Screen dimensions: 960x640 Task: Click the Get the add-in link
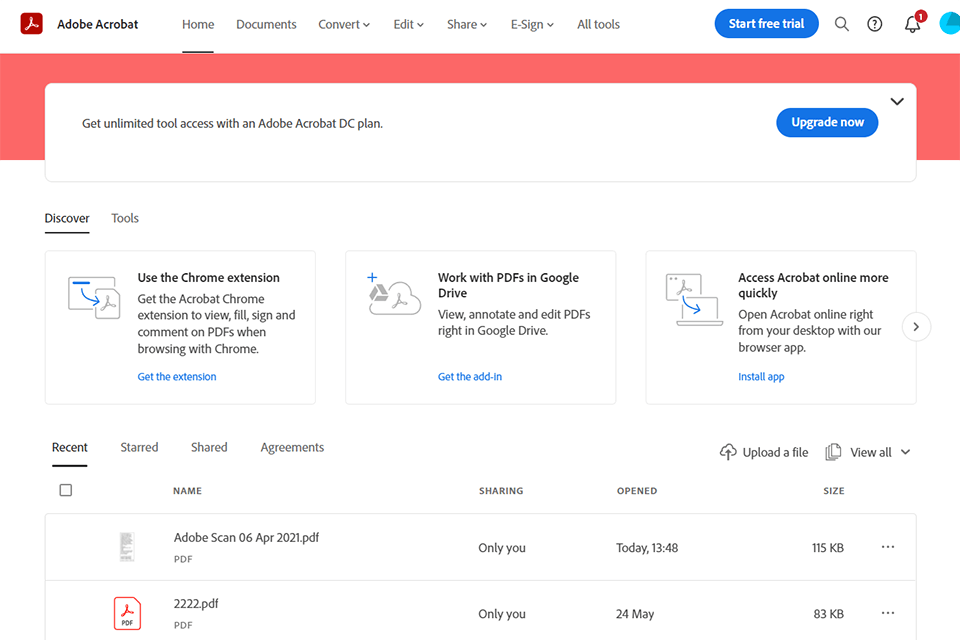pos(470,377)
